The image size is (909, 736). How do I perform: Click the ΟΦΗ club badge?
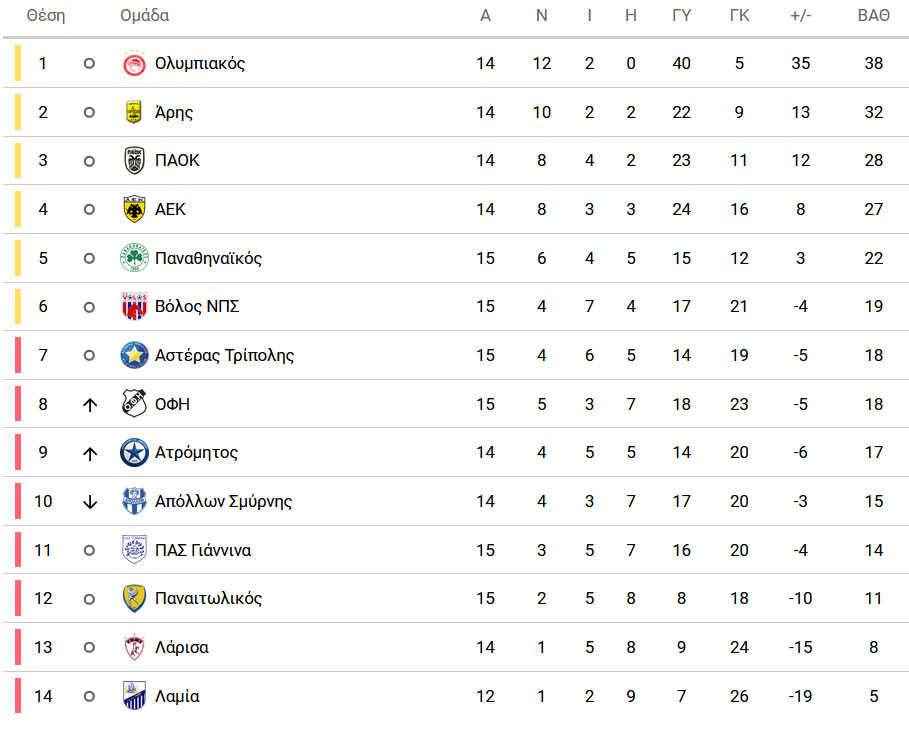pyautogui.click(x=134, y=404)
